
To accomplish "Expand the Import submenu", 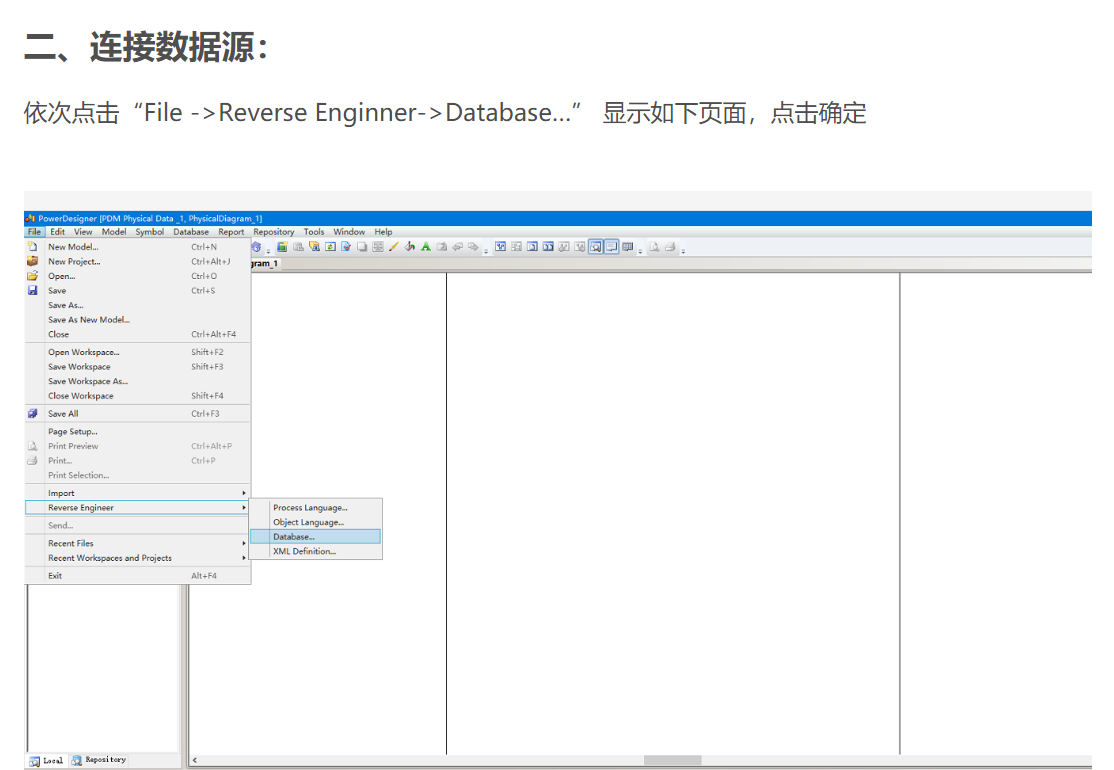I will point(136,493).
